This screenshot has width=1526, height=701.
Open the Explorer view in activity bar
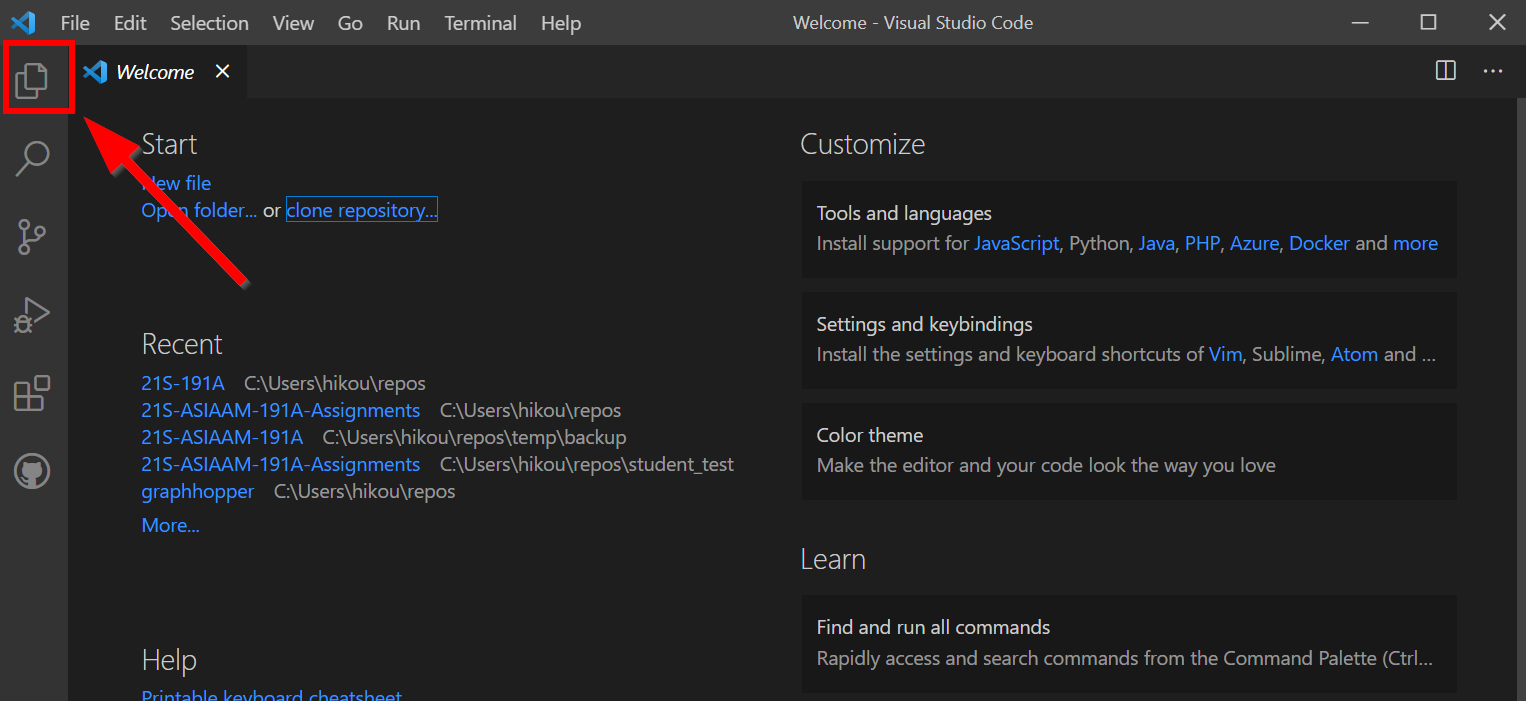coord(32,80)
